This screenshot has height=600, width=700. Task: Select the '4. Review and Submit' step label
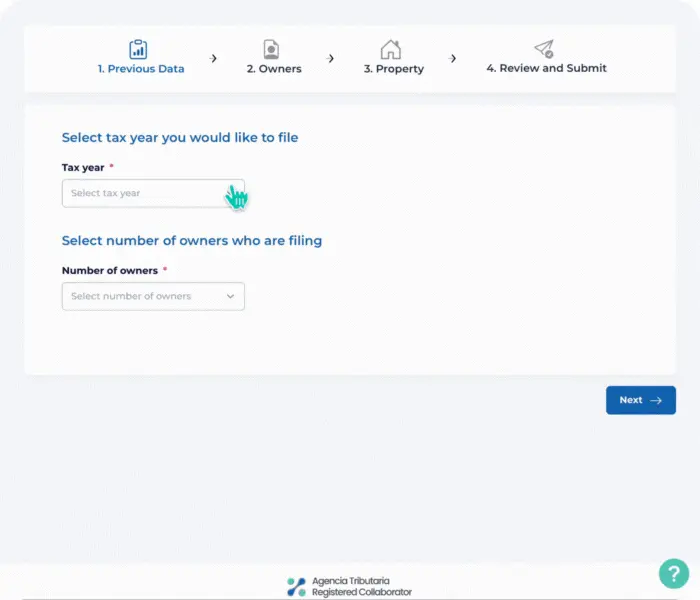[546, 68]
